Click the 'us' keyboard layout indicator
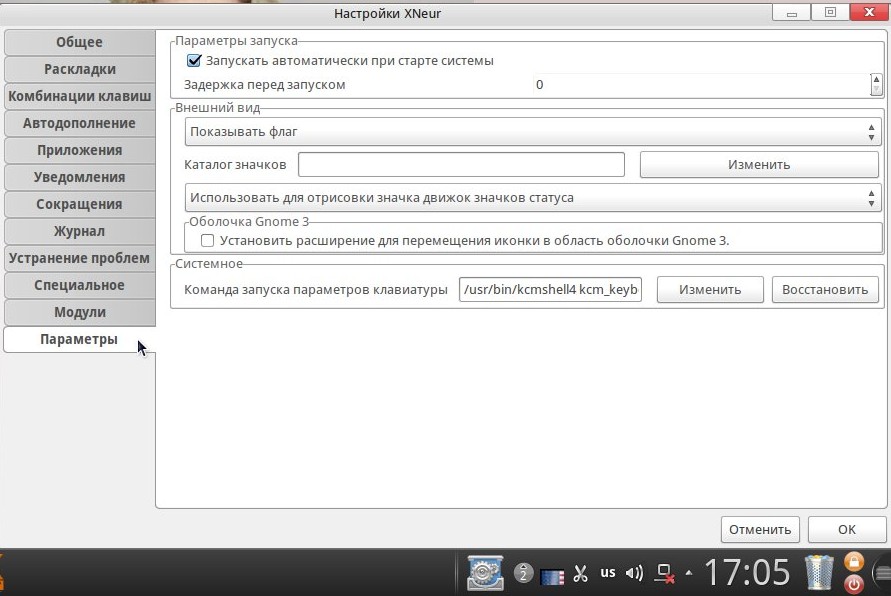 click(608, 573)
